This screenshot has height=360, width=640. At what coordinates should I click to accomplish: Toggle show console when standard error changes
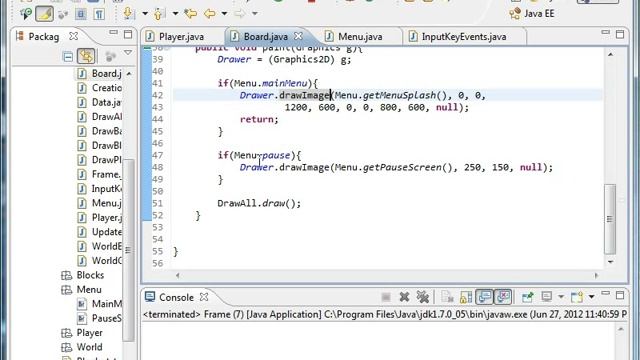coord(503,297)
